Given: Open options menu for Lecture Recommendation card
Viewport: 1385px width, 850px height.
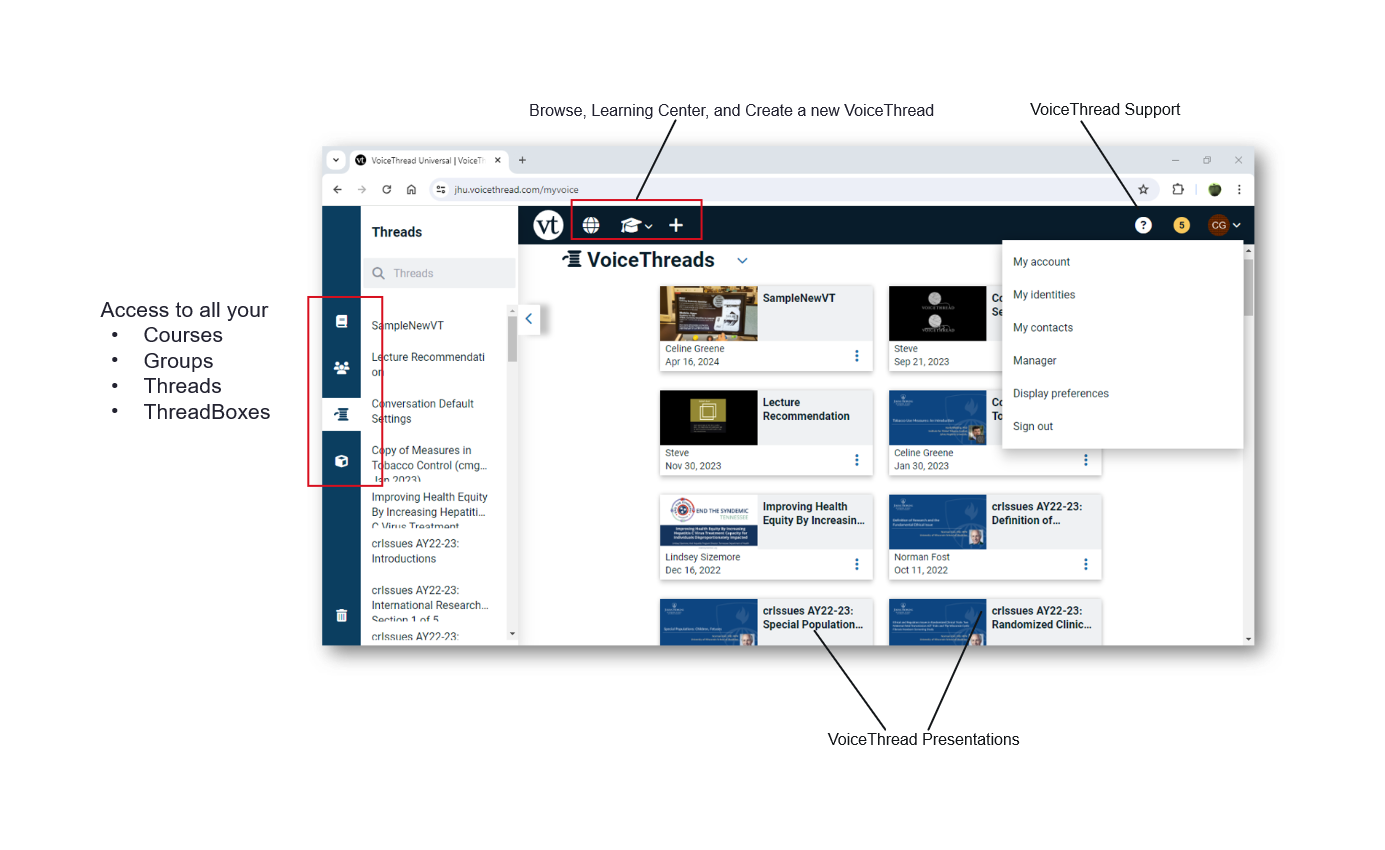Looking at the screenshot, I should pos(857,459).
